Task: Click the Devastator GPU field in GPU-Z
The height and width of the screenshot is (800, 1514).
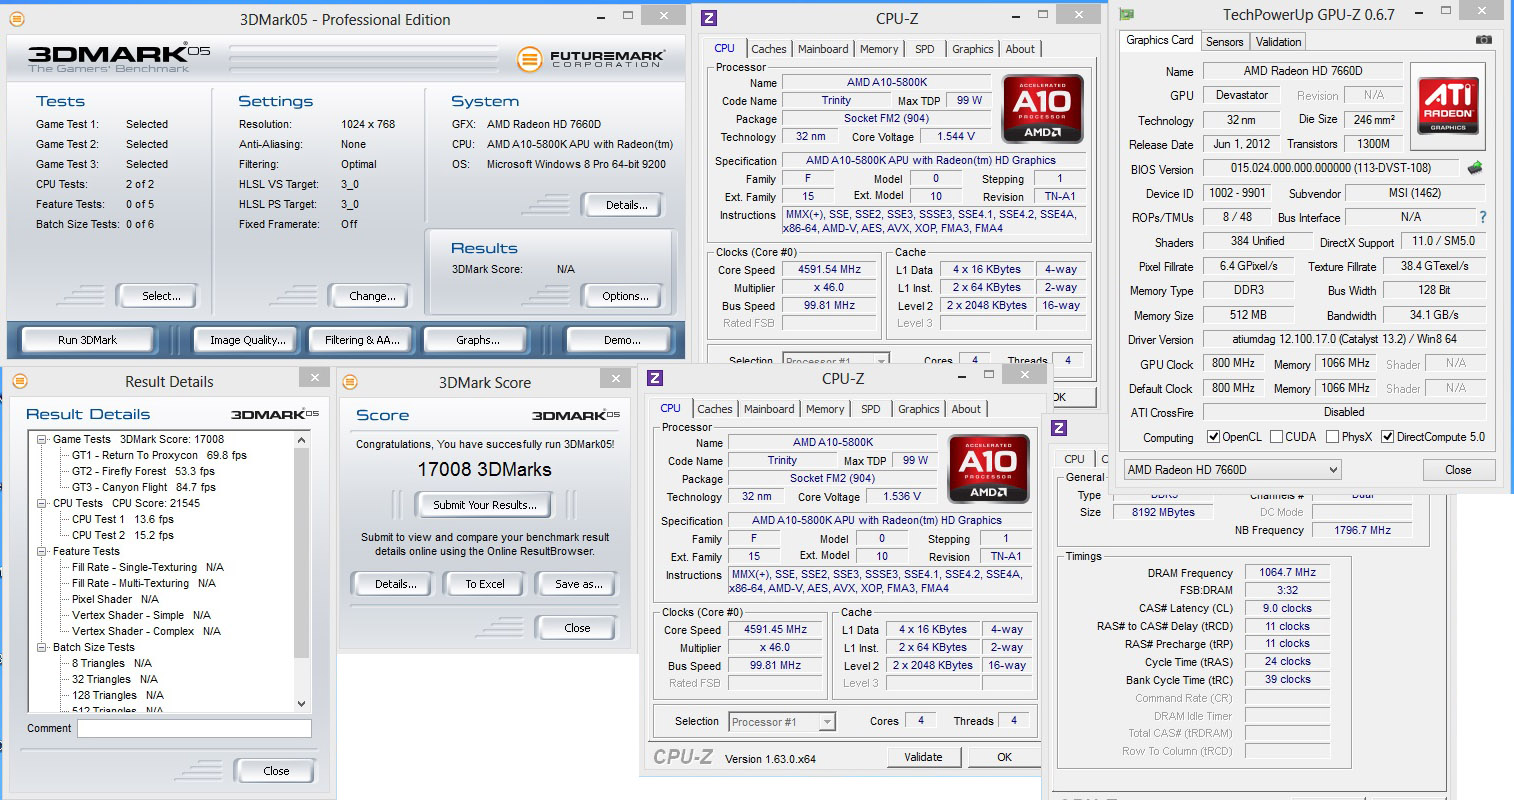Action: [1242, 95]
